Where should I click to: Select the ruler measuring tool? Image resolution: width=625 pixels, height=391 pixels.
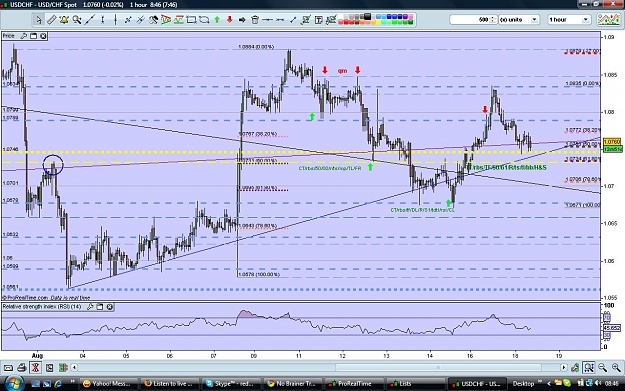coord(51,20)
